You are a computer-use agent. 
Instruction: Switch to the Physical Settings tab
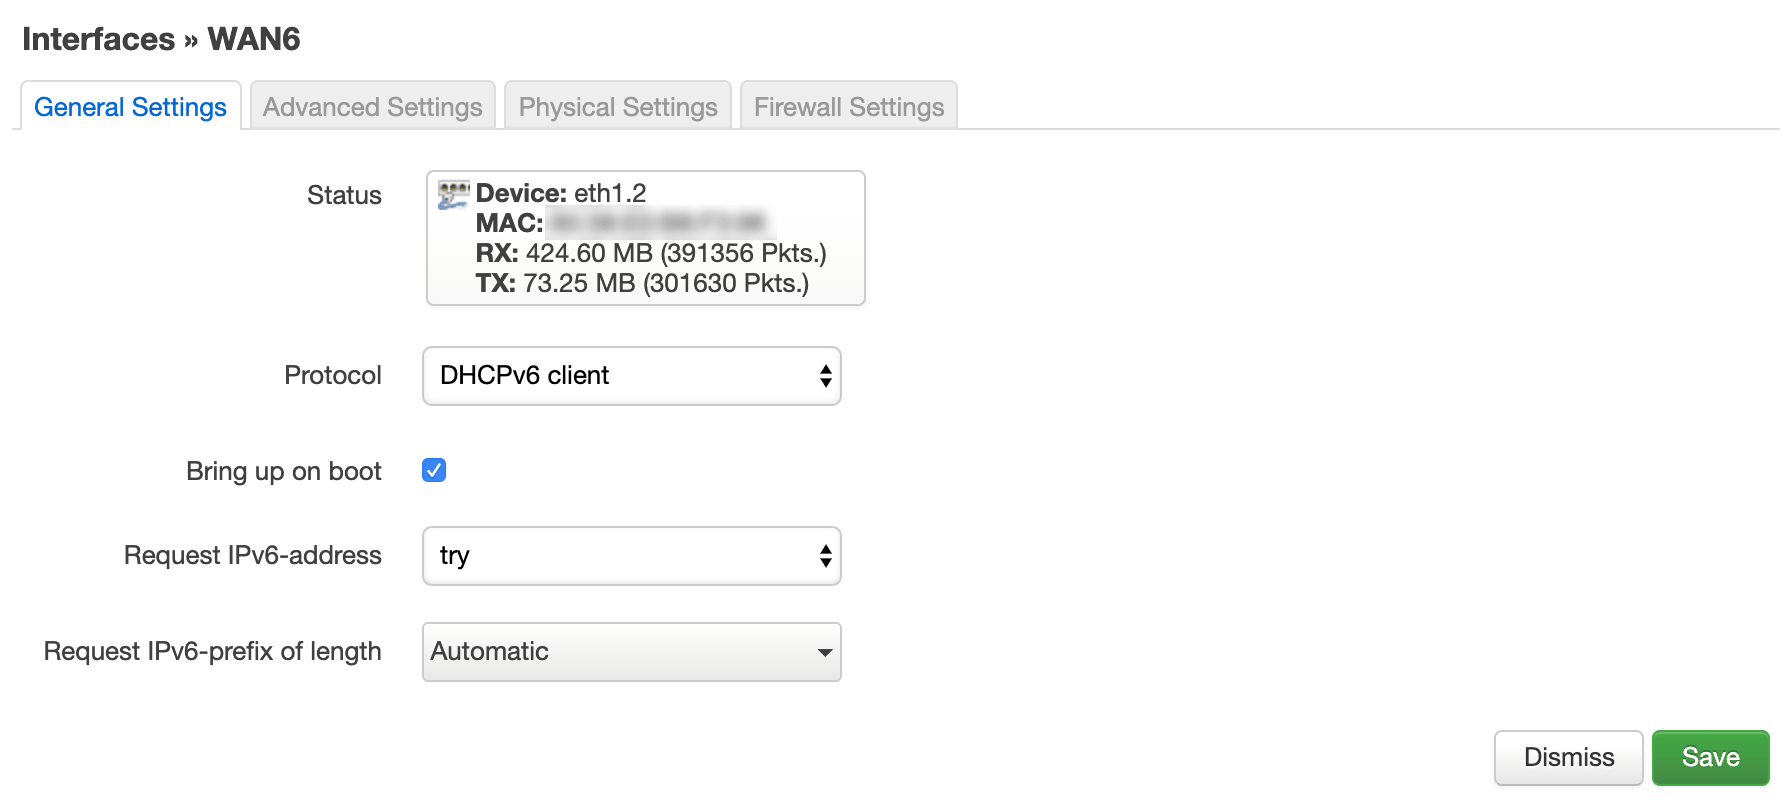coord(618,106)
